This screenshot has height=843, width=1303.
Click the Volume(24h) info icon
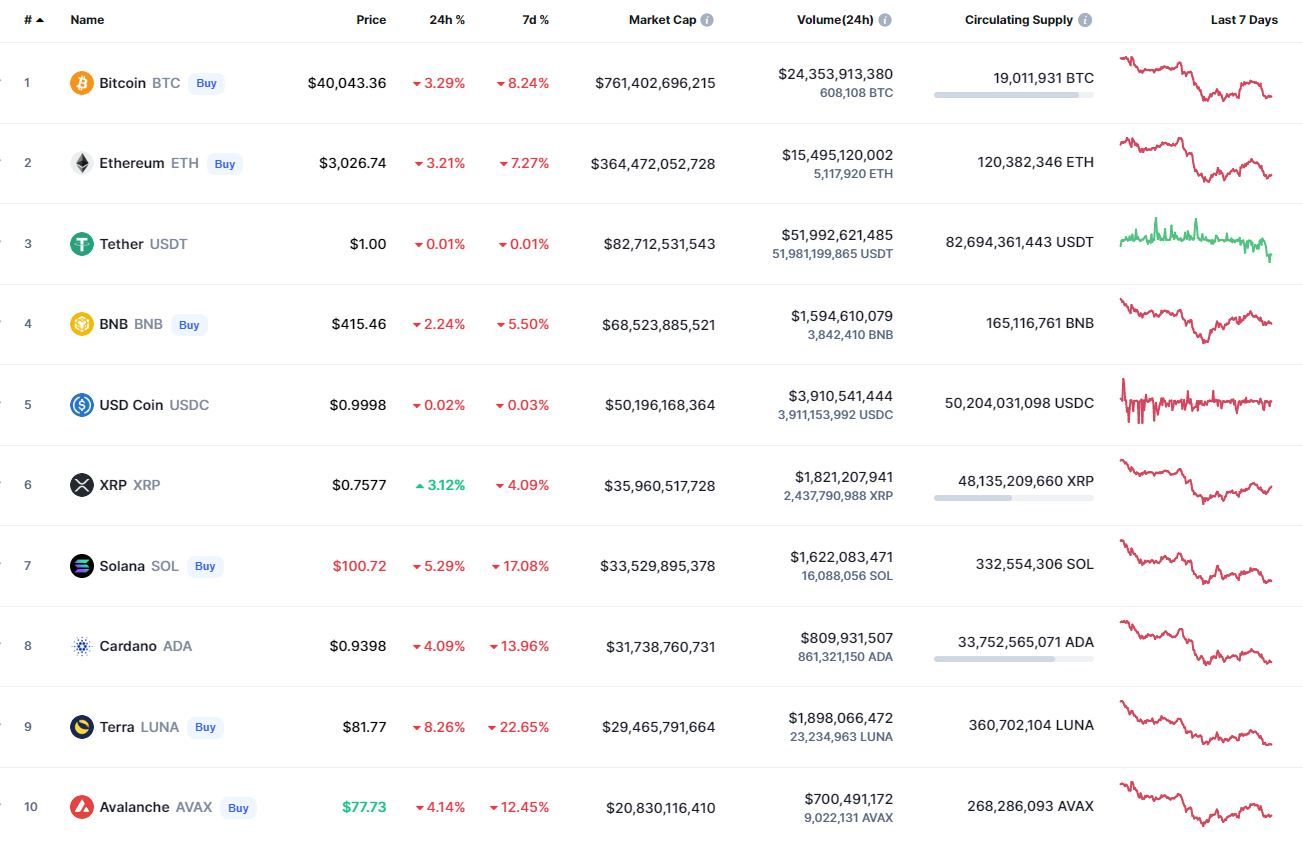[885, 20]
